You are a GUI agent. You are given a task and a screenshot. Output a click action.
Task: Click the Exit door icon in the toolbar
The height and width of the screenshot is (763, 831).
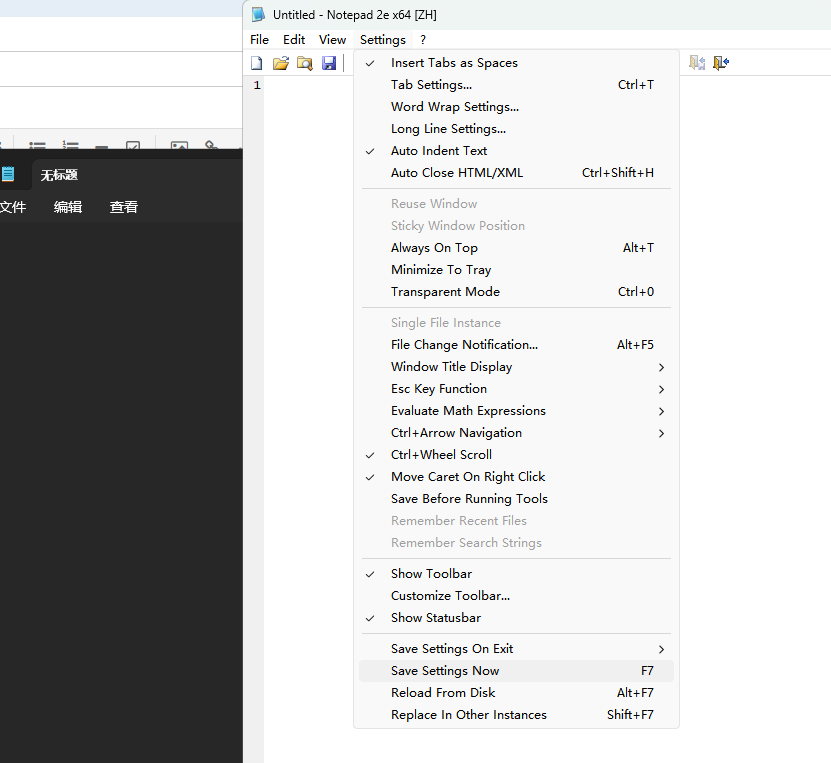click(721, 63)
